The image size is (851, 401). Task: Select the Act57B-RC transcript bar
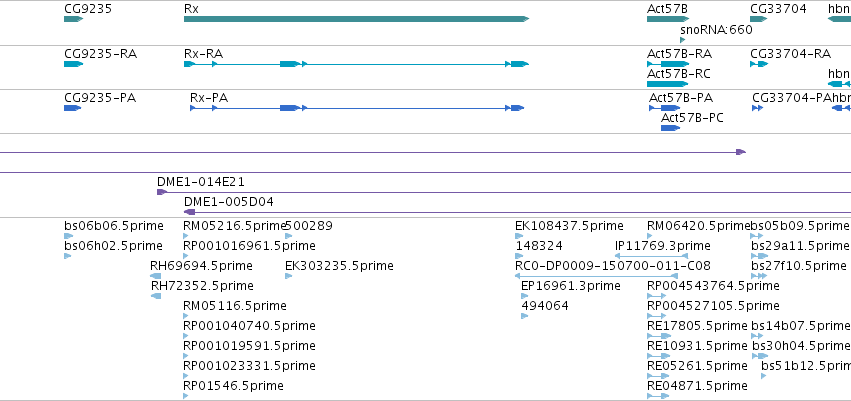(x=667, y=84)
